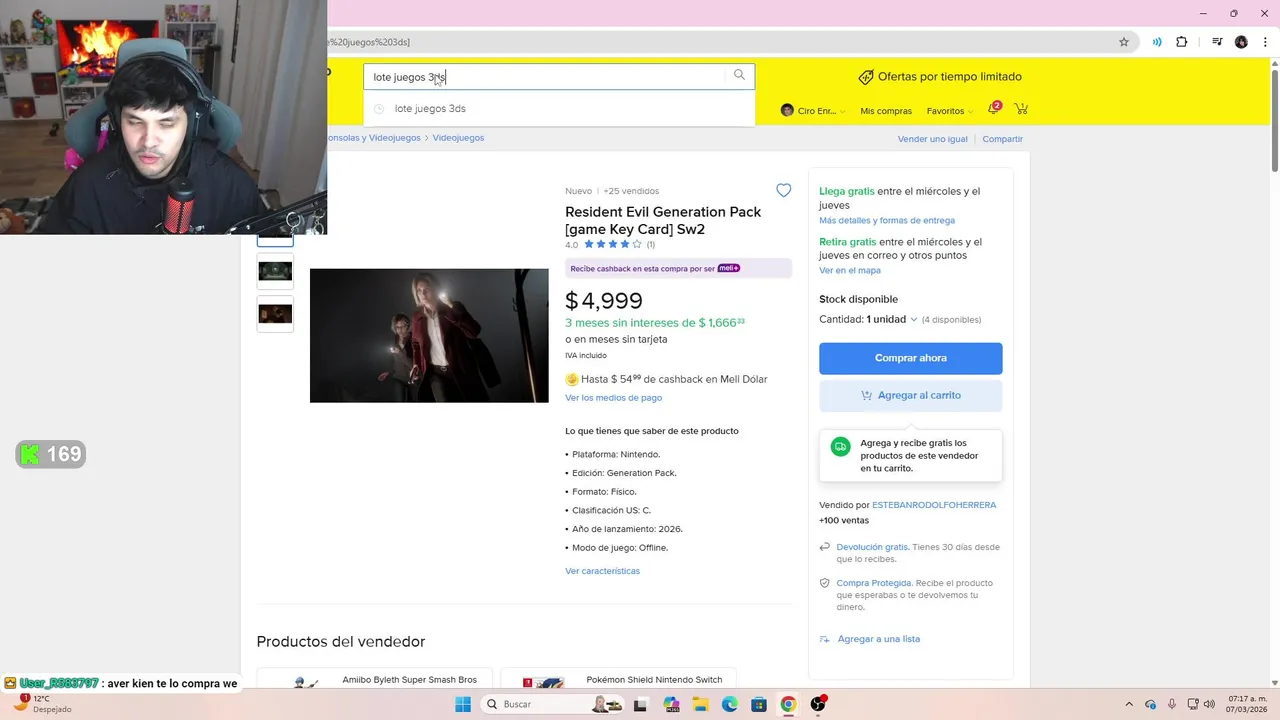Click the Compartir link
Image resolution: width=1280 pixels, height=720 pixels.
[x=1002, y=139]
